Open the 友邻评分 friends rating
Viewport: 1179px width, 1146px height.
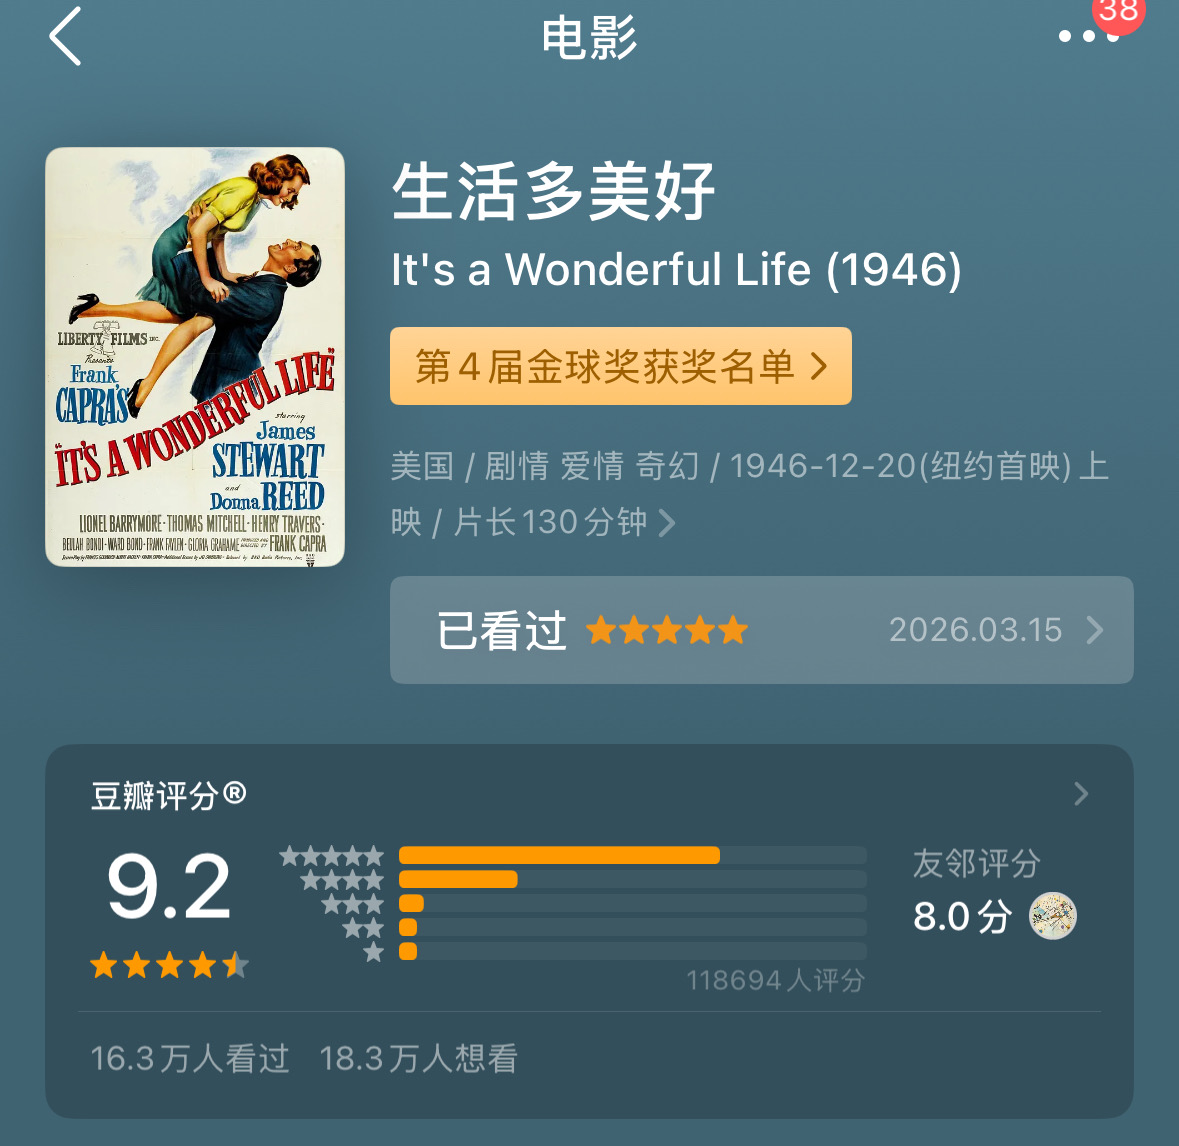[x=976, y=863]
